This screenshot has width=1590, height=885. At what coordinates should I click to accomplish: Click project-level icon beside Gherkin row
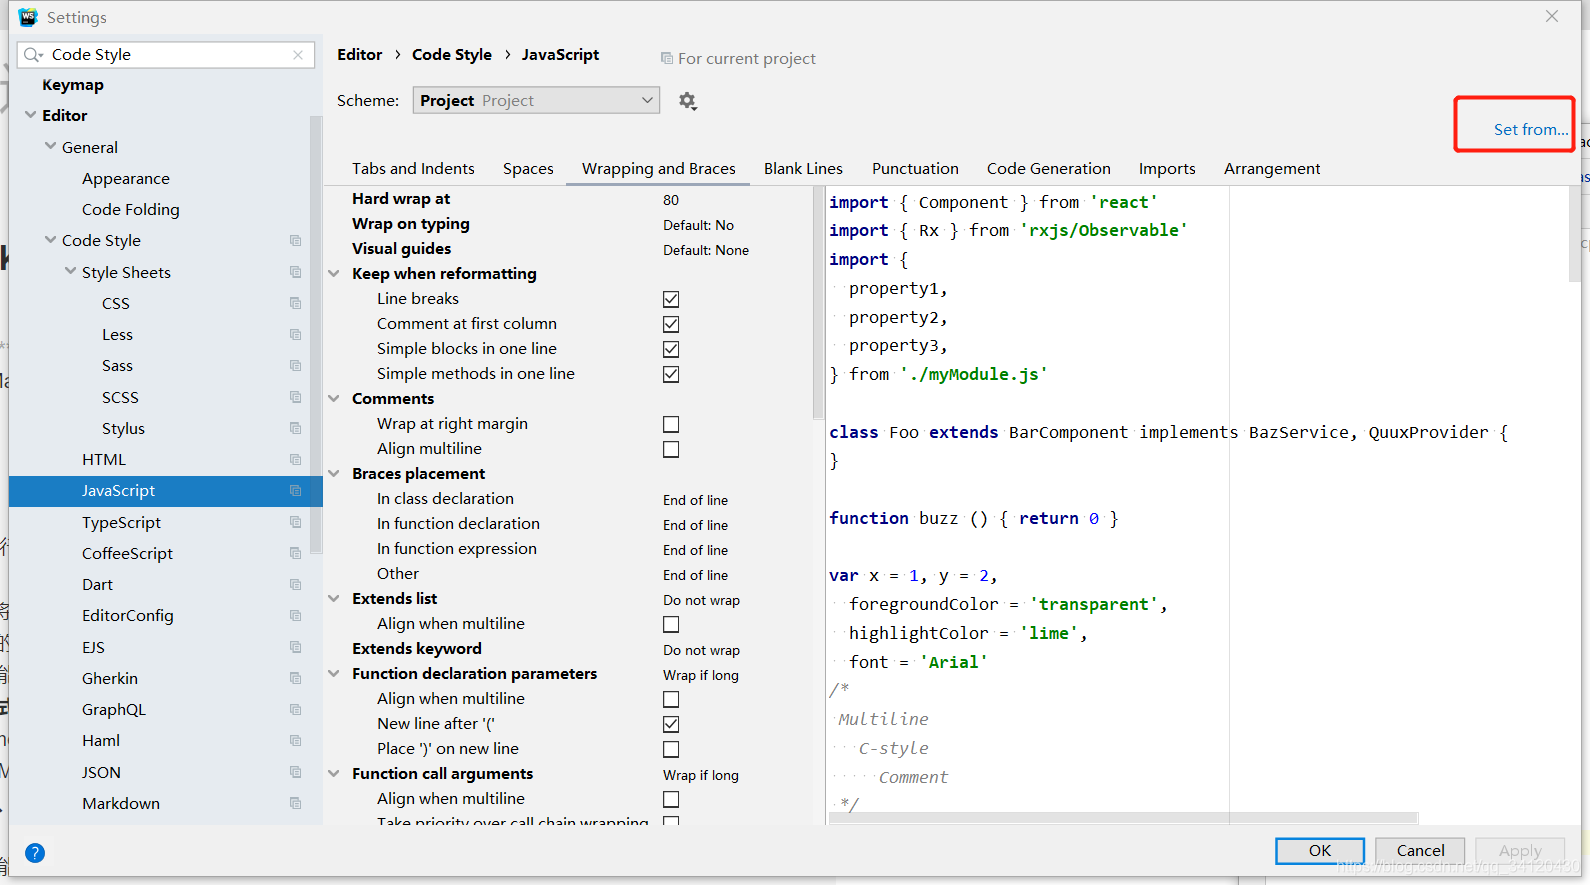(x=295, y=678)
